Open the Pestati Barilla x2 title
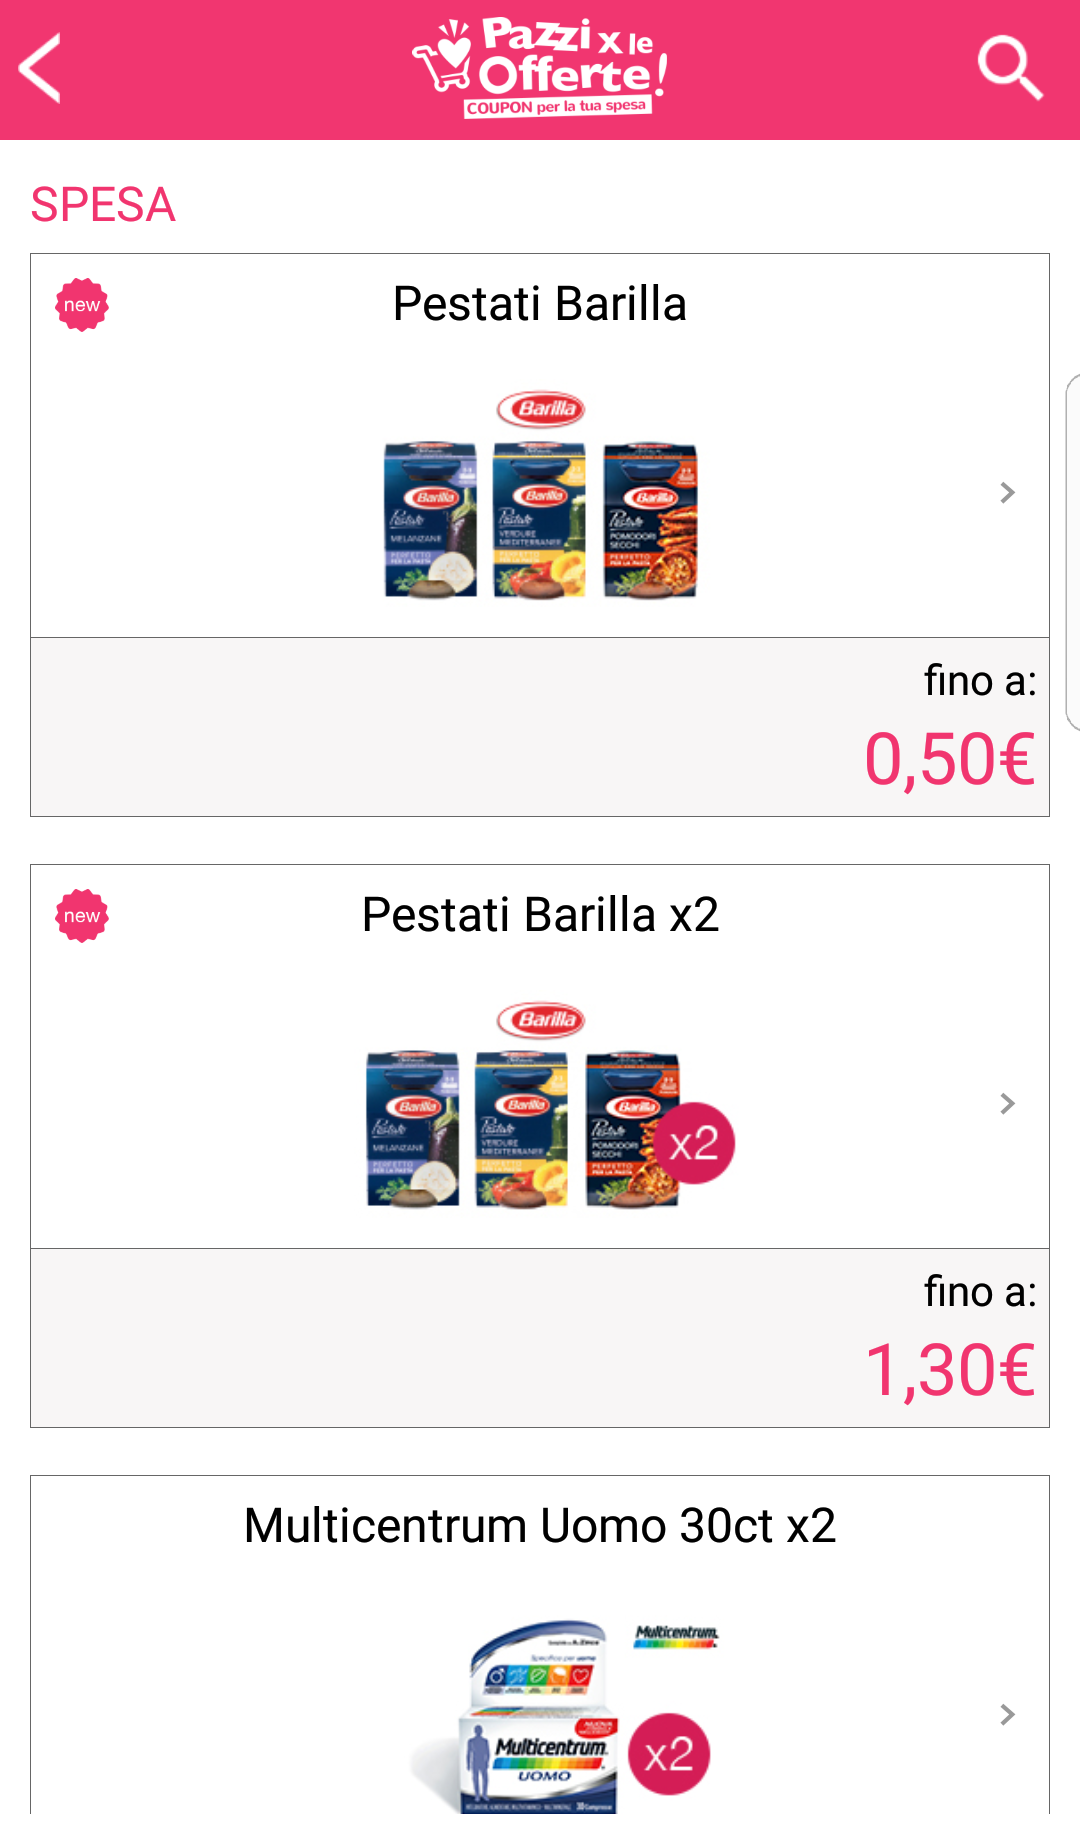The image size is (1080, 1844). [540, 915]
